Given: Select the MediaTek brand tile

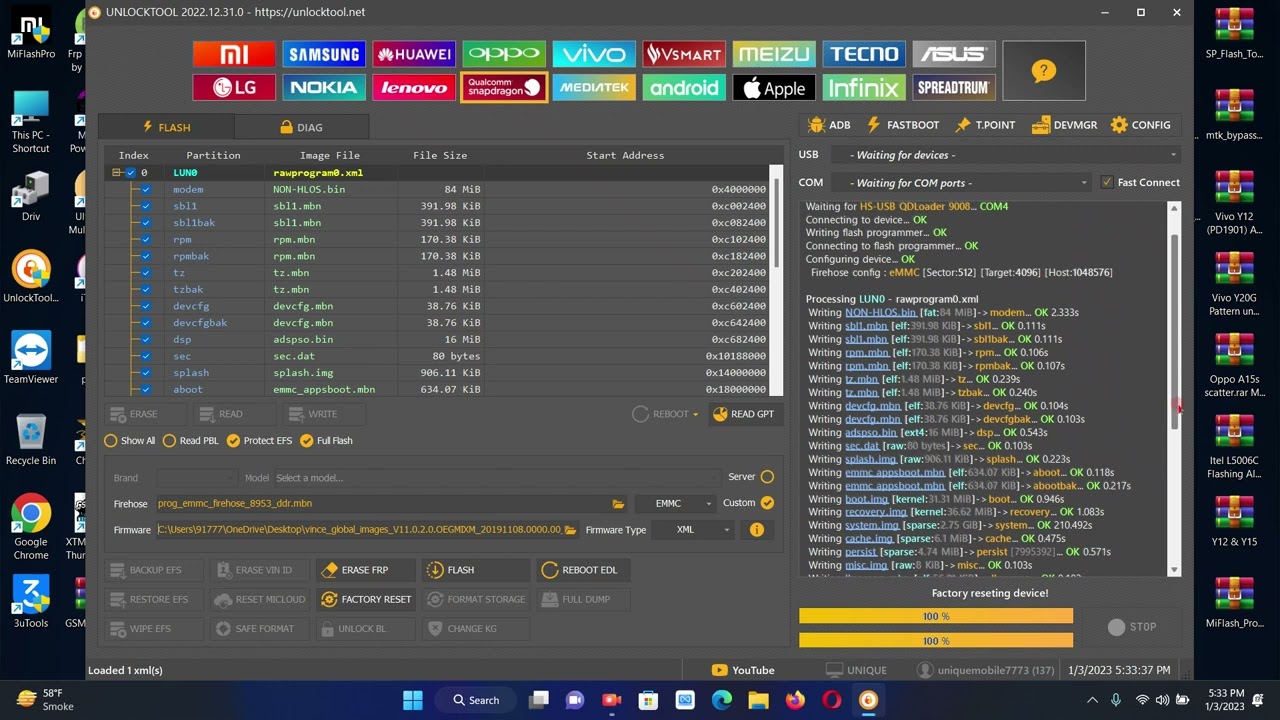Looking at the screenshot, I should point(594,88).
